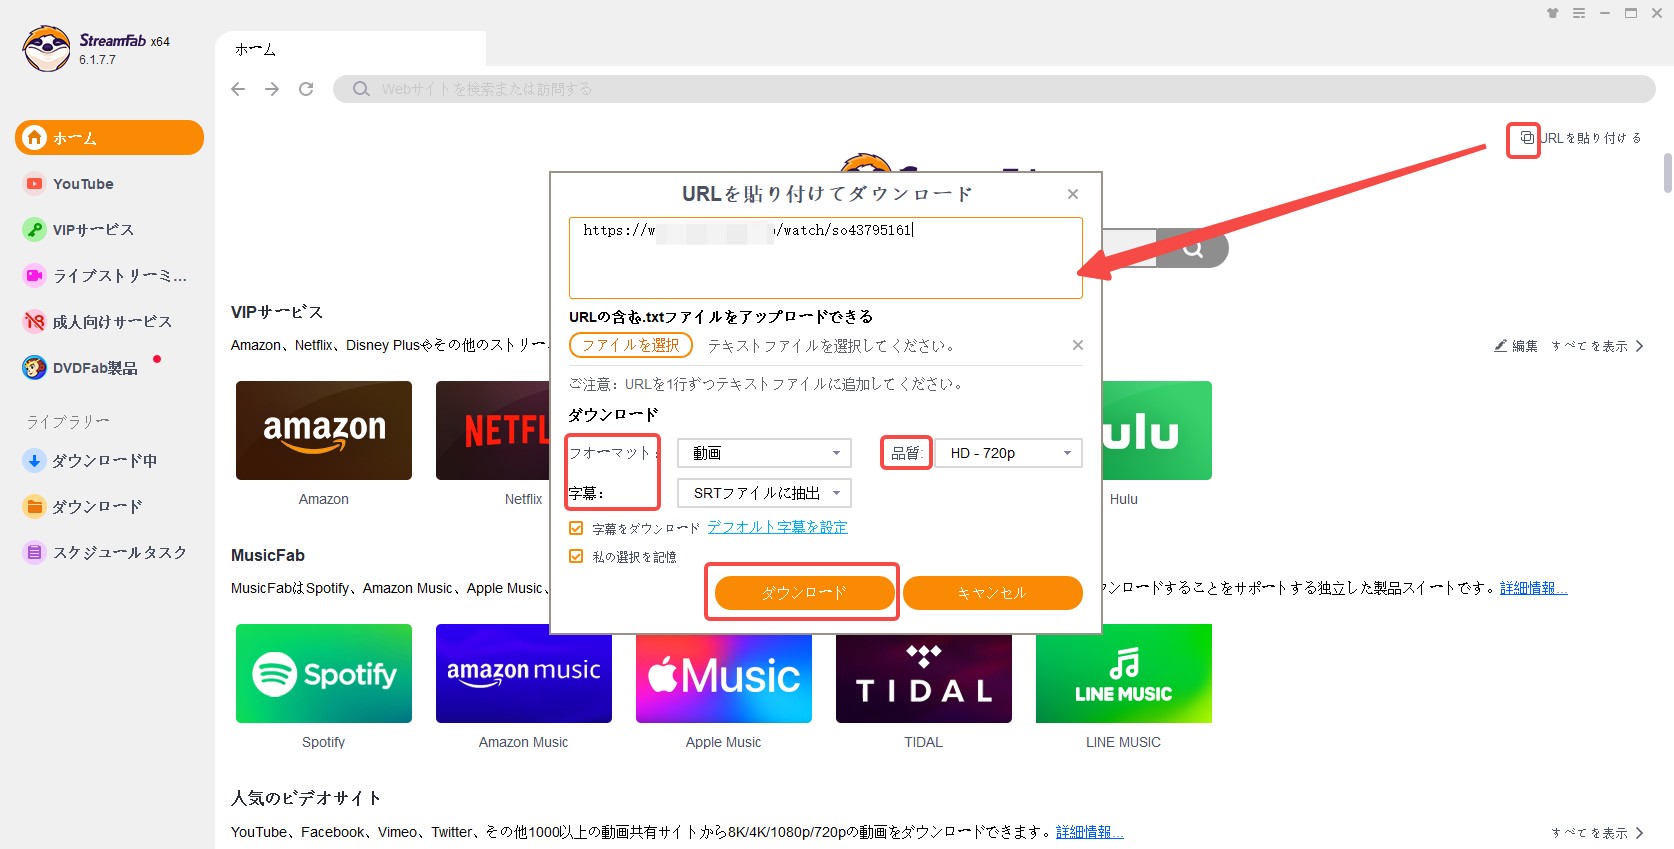
Task: Open the LINE MUSIC tile
Action: pos(1124,674)
